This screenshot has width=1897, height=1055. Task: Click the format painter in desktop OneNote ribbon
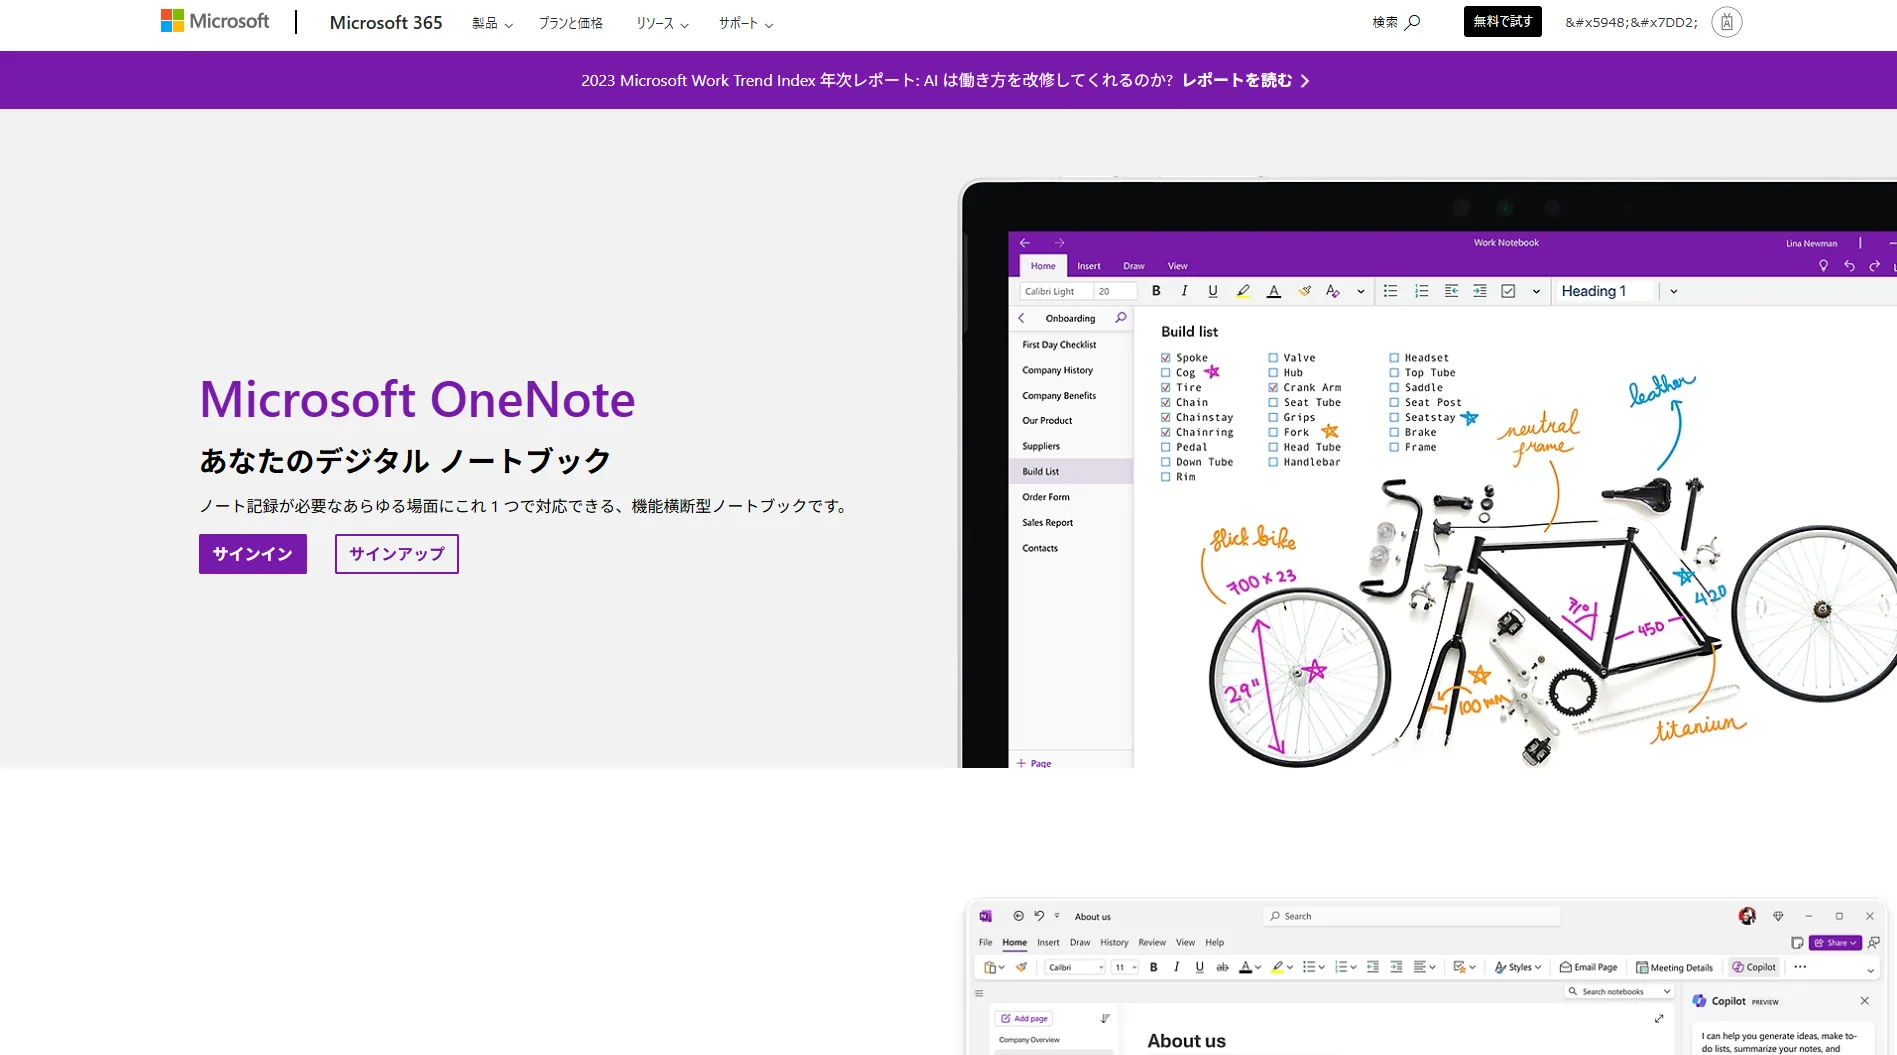(1021, 967)
